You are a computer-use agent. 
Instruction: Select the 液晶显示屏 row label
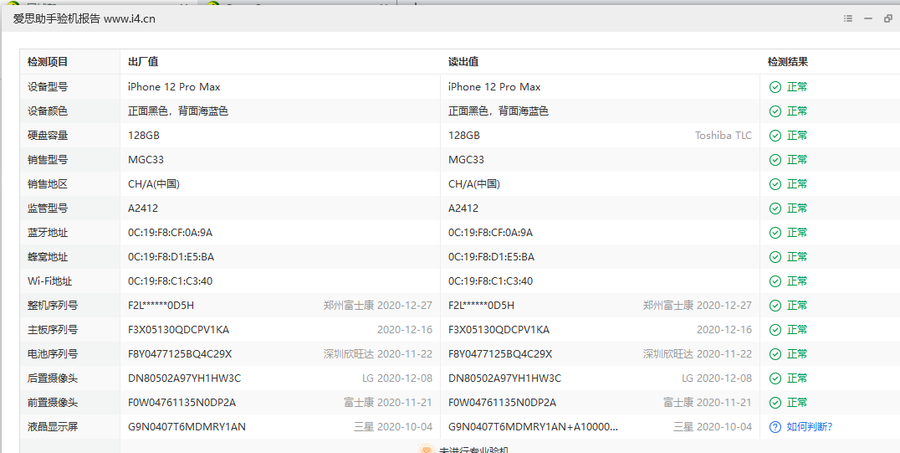(x=53, y=427)
